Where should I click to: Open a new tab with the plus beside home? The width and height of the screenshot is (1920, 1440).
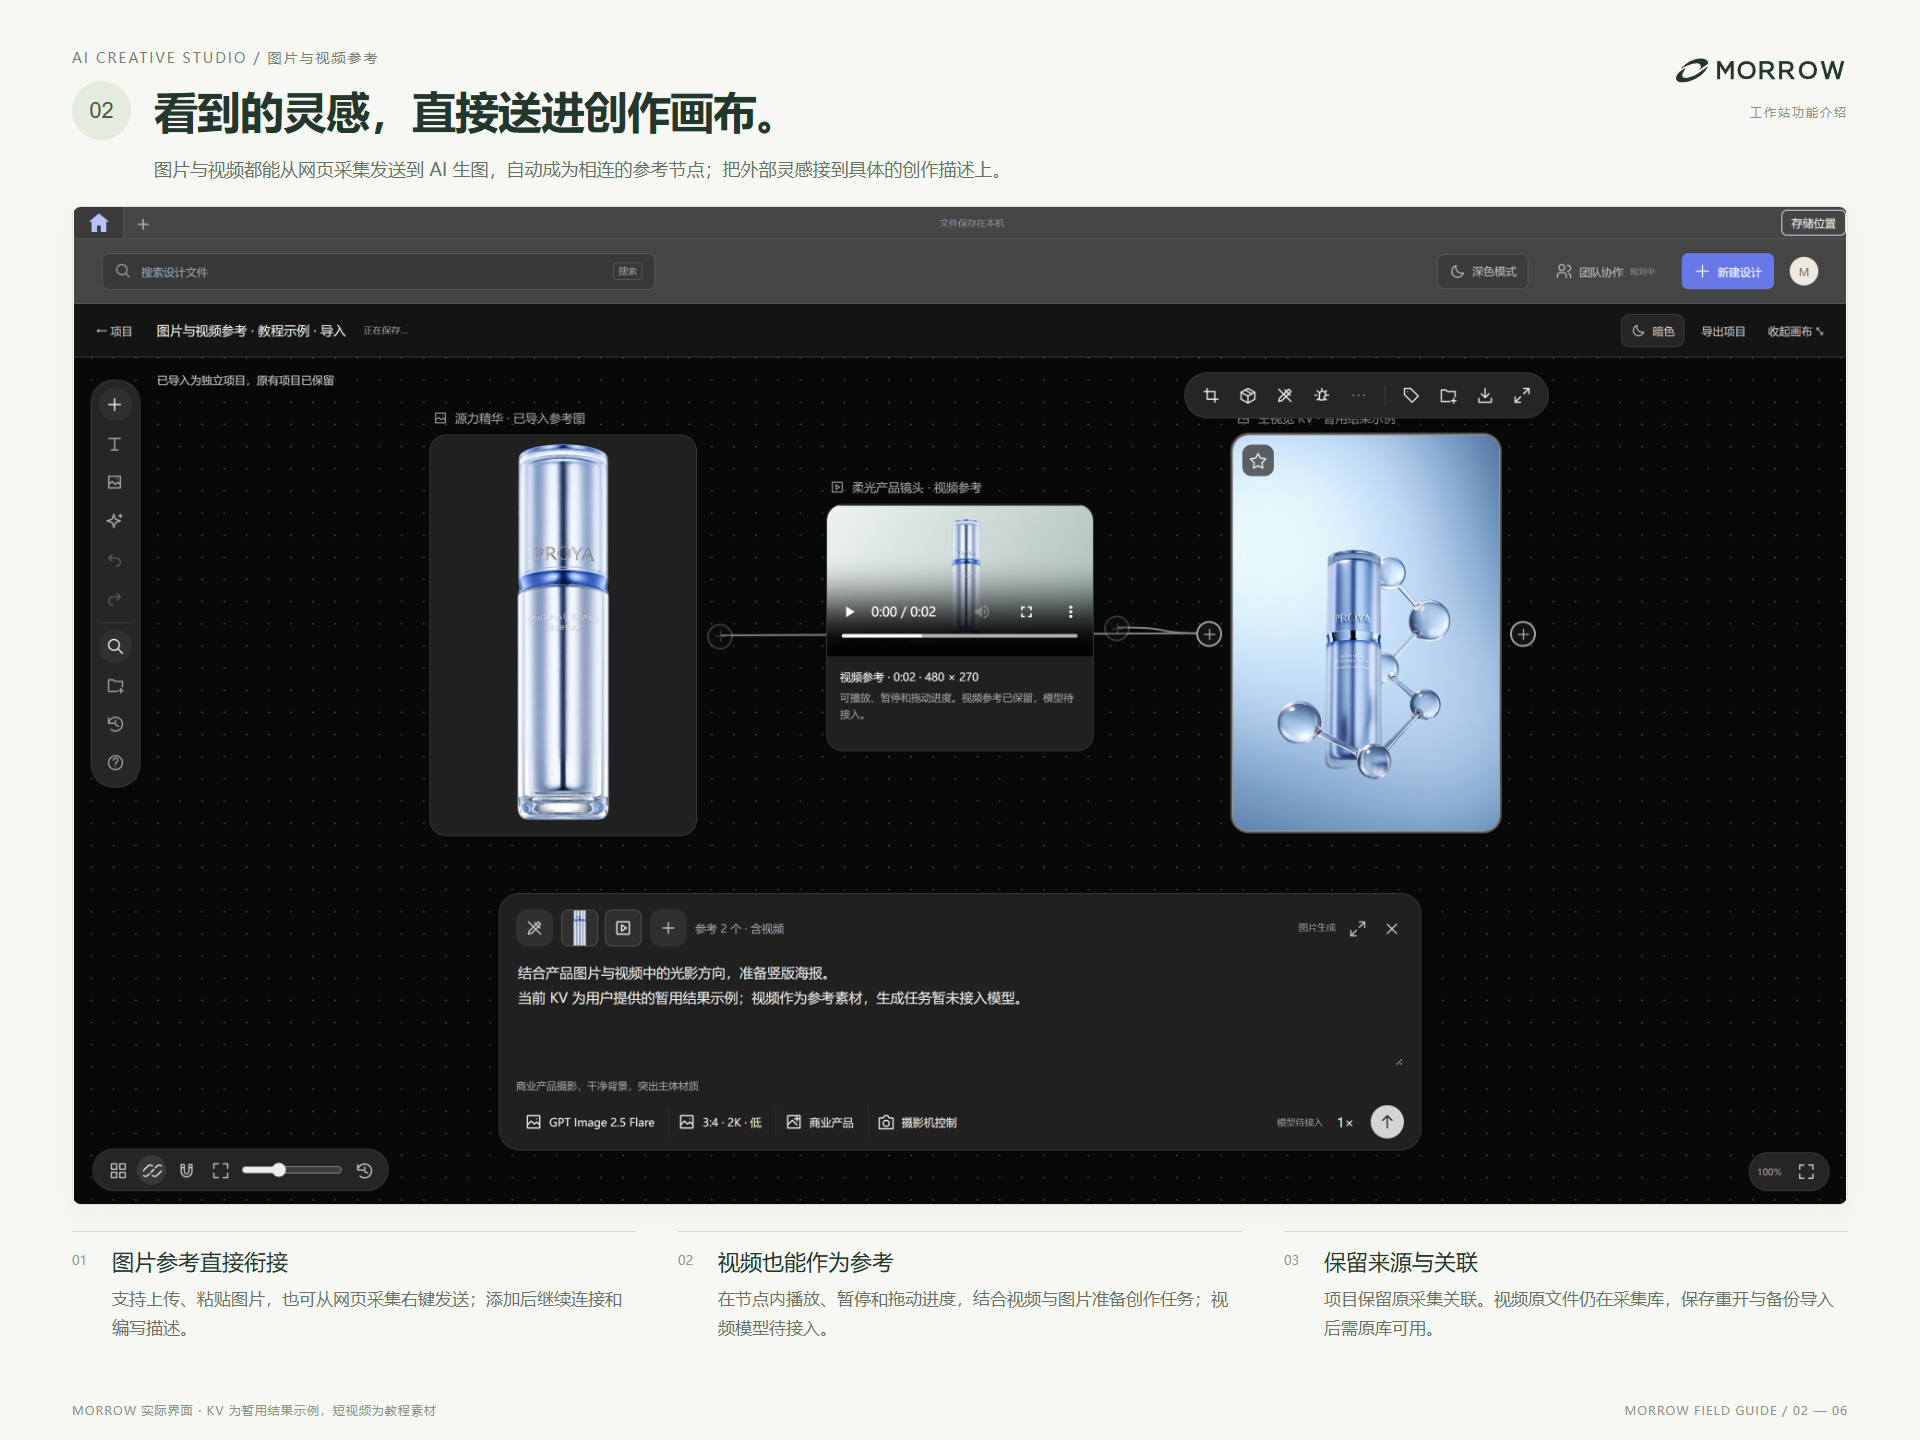[143, 224]
